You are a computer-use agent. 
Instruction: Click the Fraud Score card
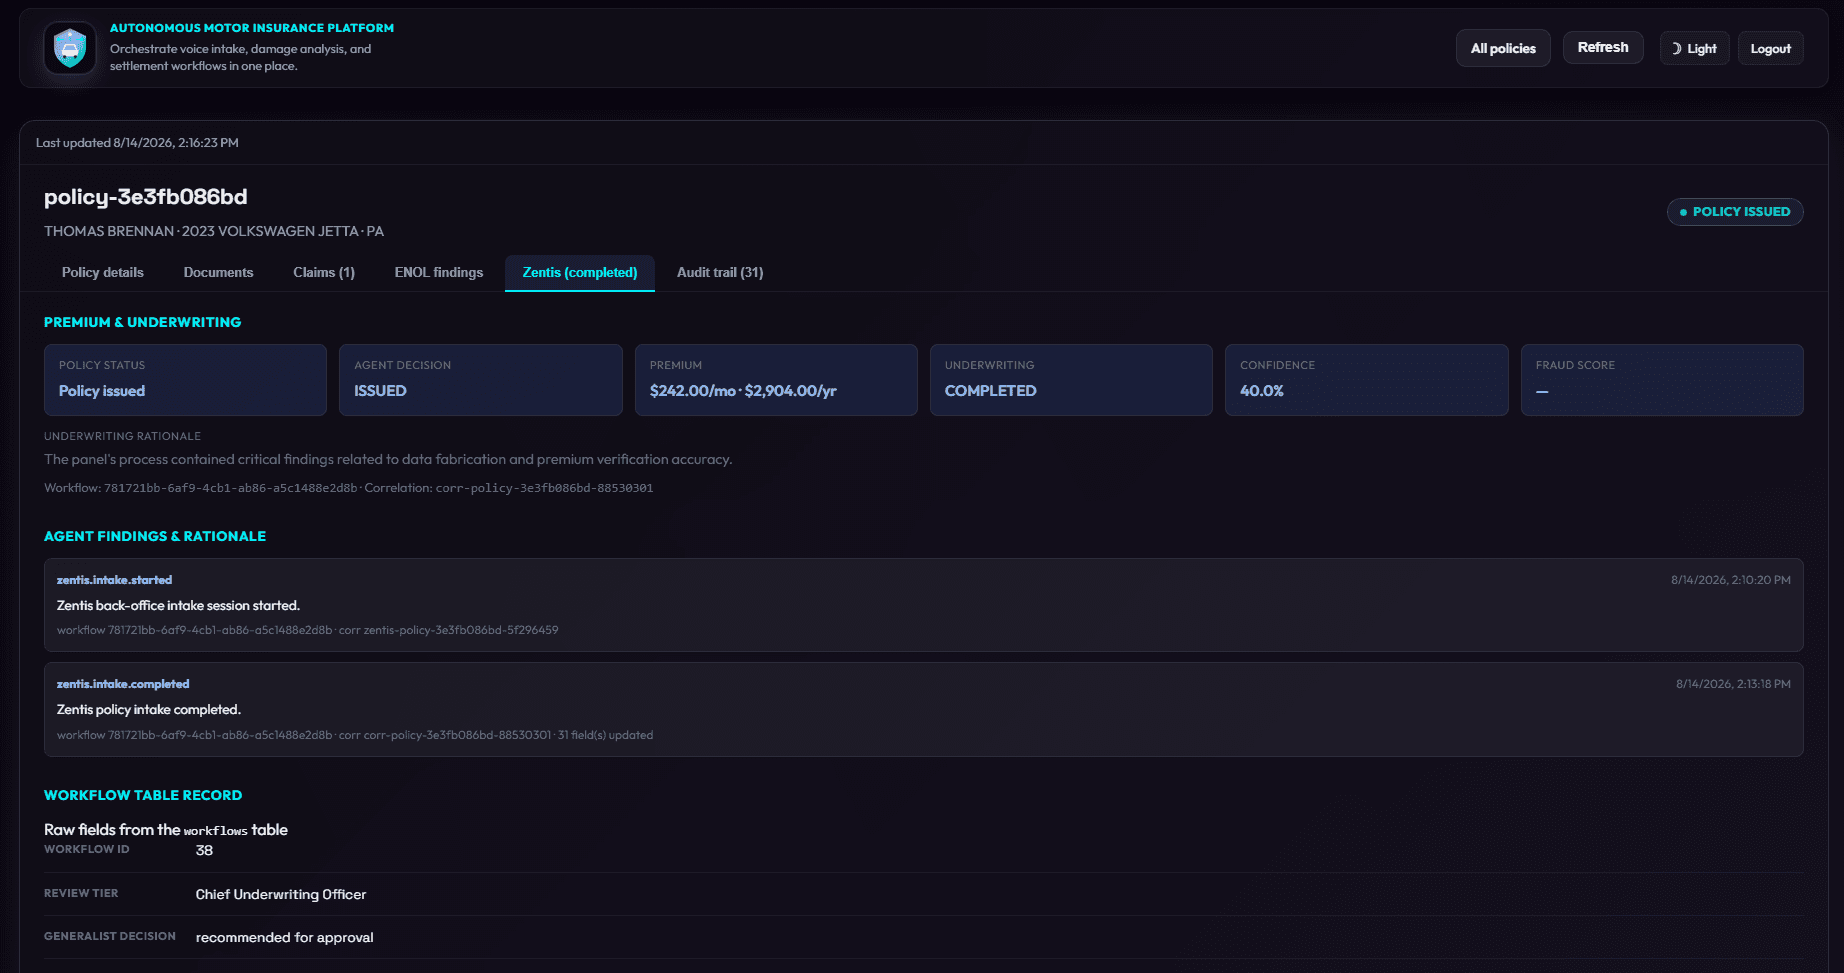click(x=1662, y=380)
